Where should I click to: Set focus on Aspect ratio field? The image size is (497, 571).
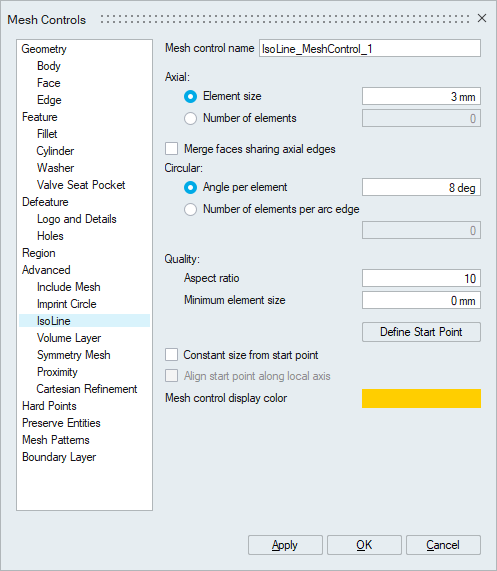click(x=421, y=279)
